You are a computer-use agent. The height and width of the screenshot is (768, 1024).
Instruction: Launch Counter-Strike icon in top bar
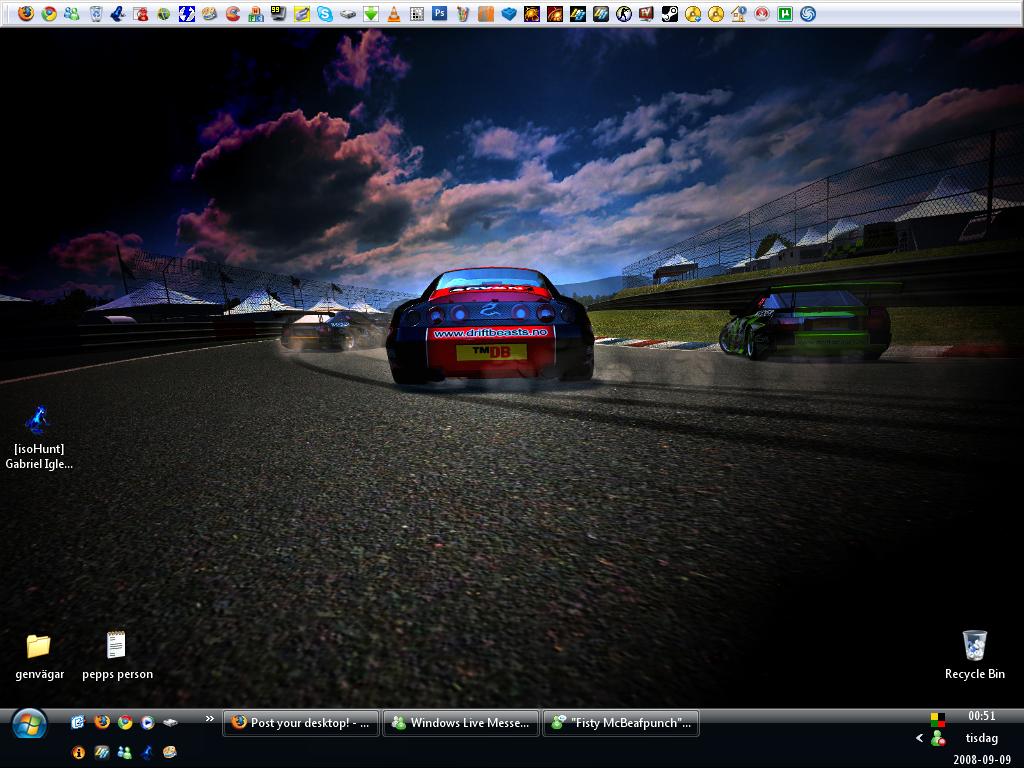pos(624,13)
